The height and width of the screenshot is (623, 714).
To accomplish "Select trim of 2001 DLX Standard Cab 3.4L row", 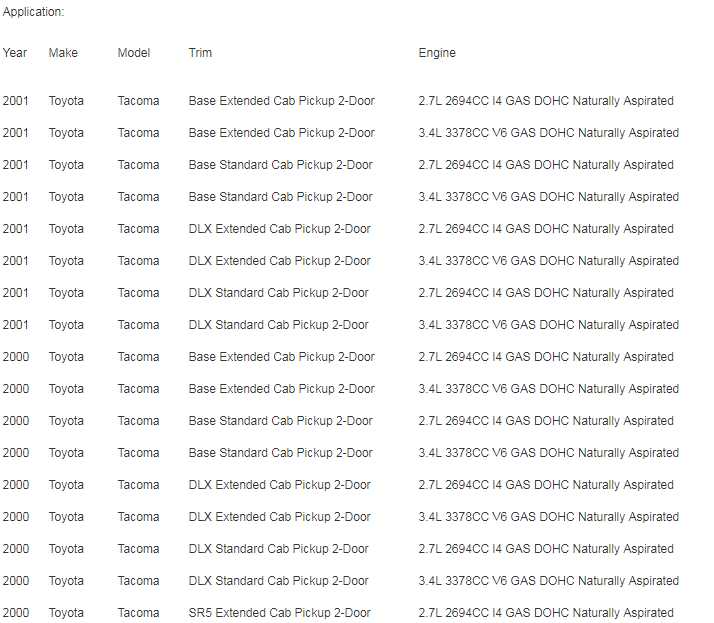I will (278, 325).
